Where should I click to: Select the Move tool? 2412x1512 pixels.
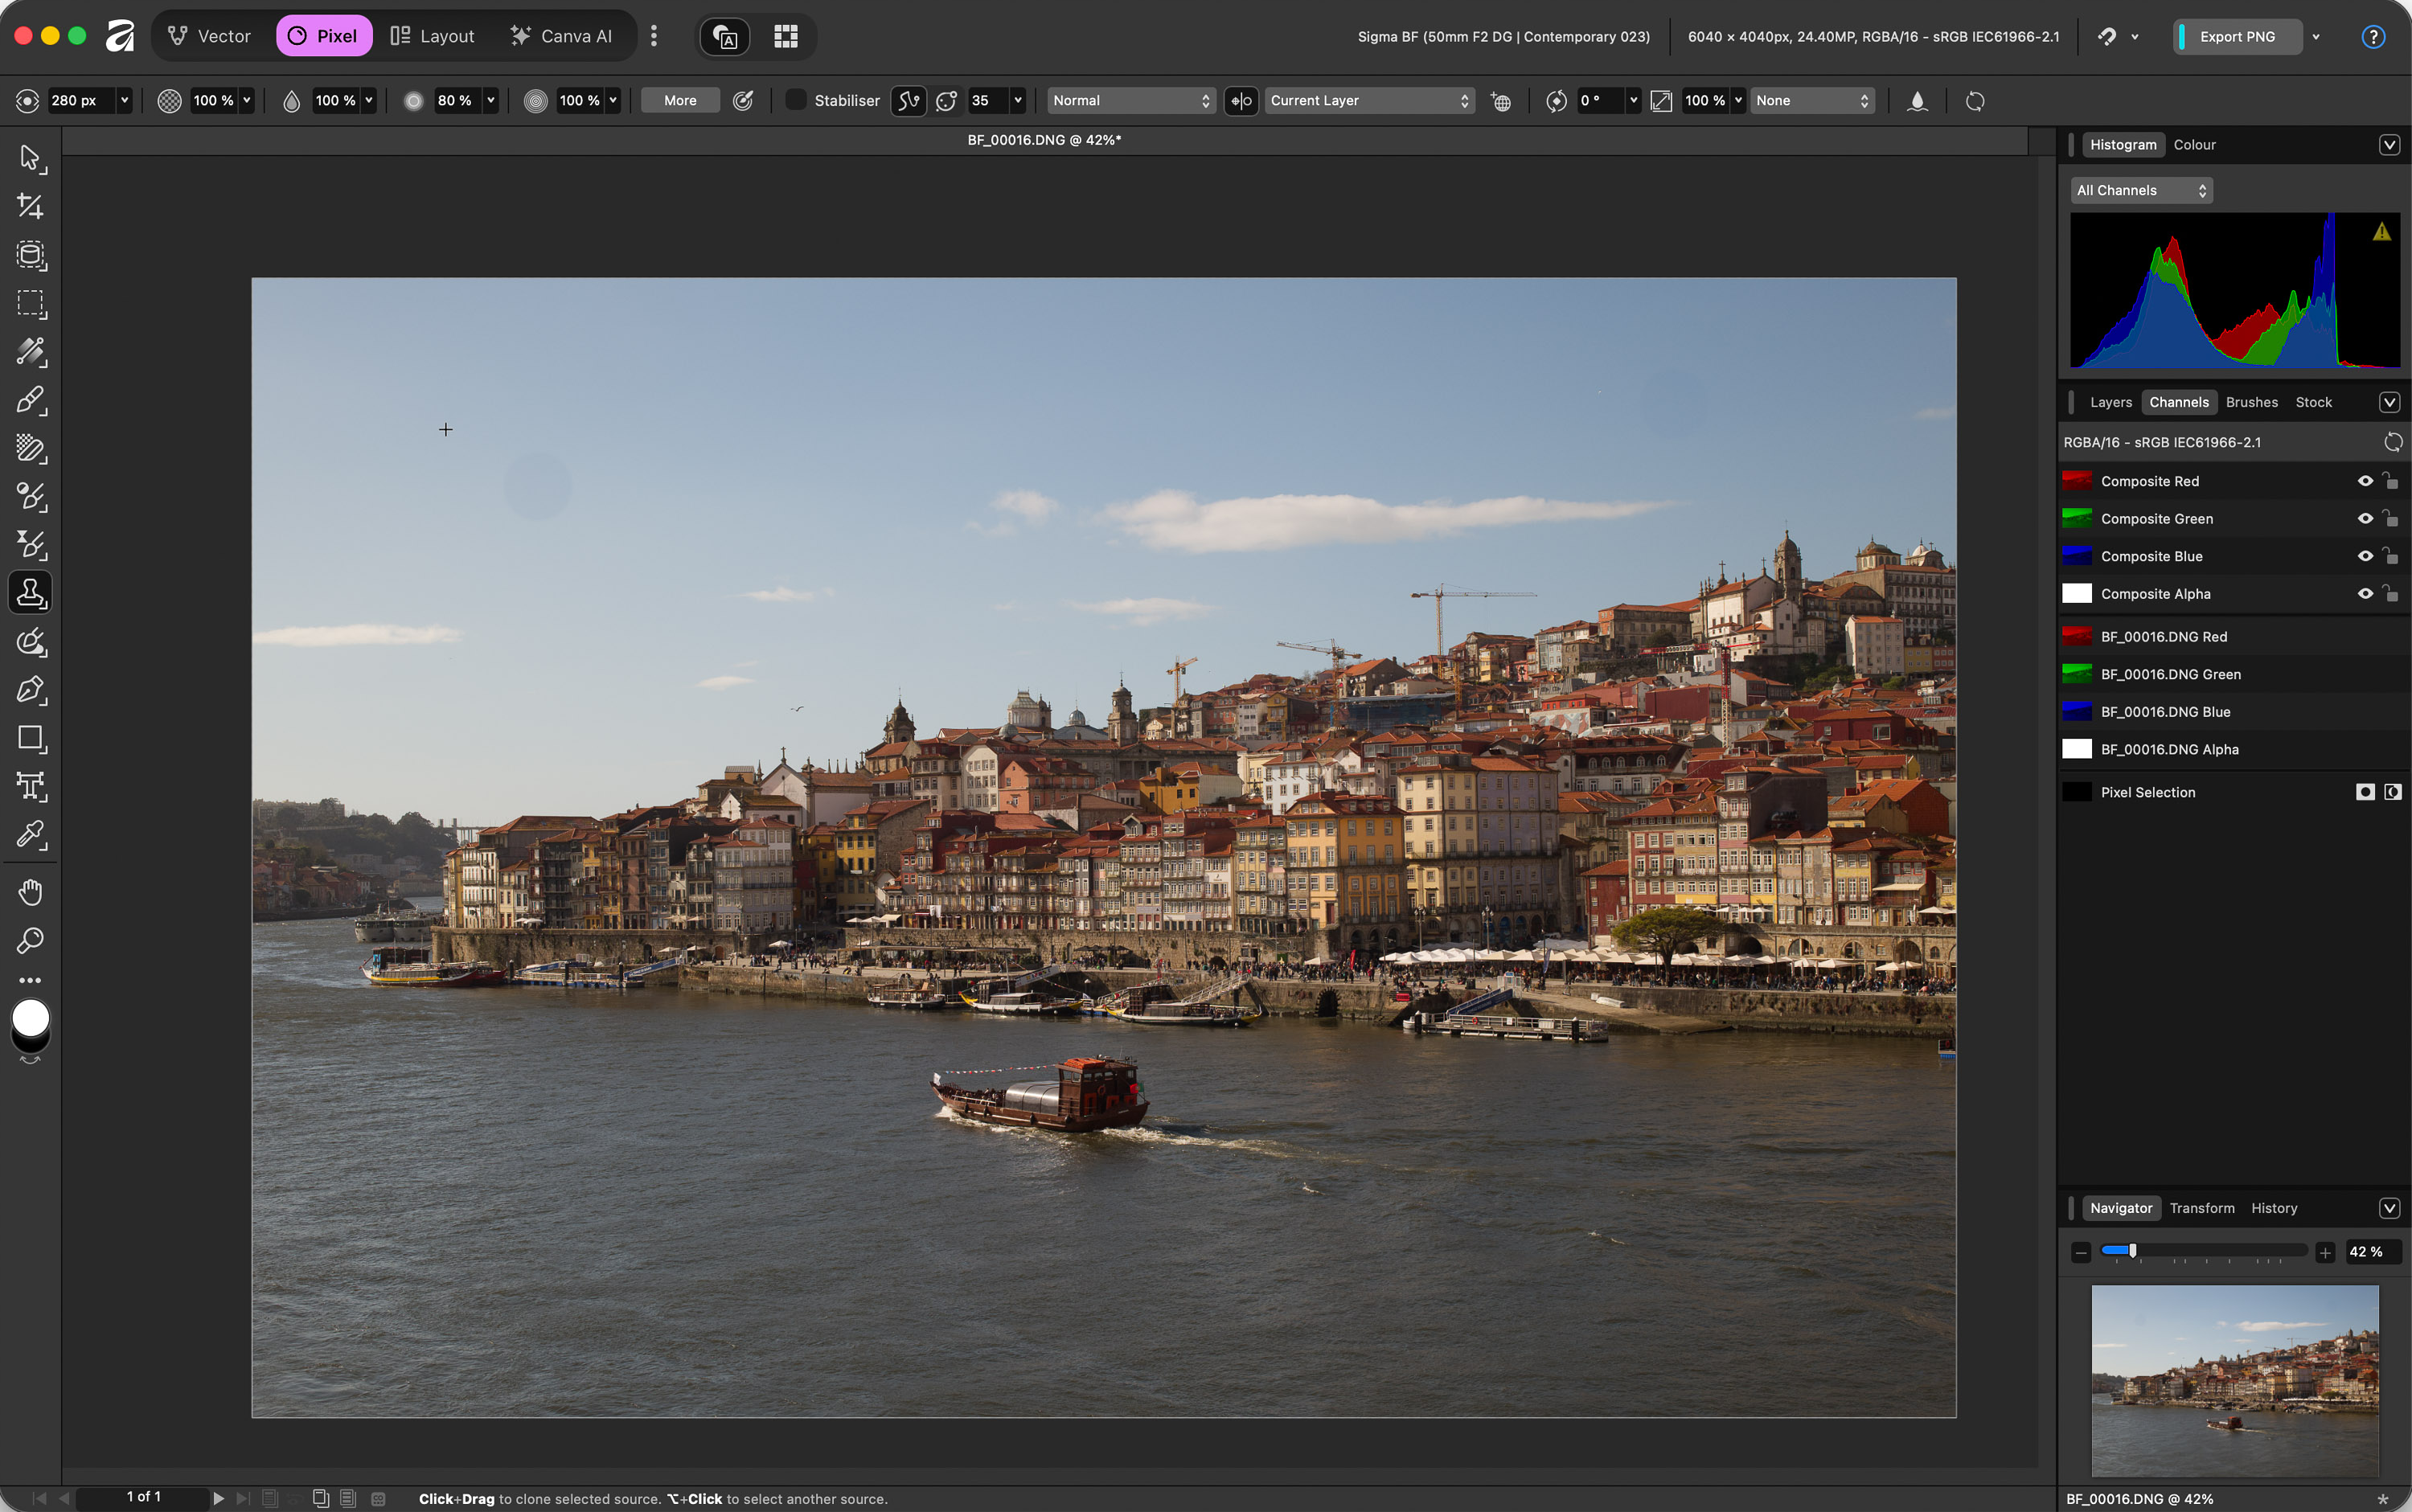(30, 158)
